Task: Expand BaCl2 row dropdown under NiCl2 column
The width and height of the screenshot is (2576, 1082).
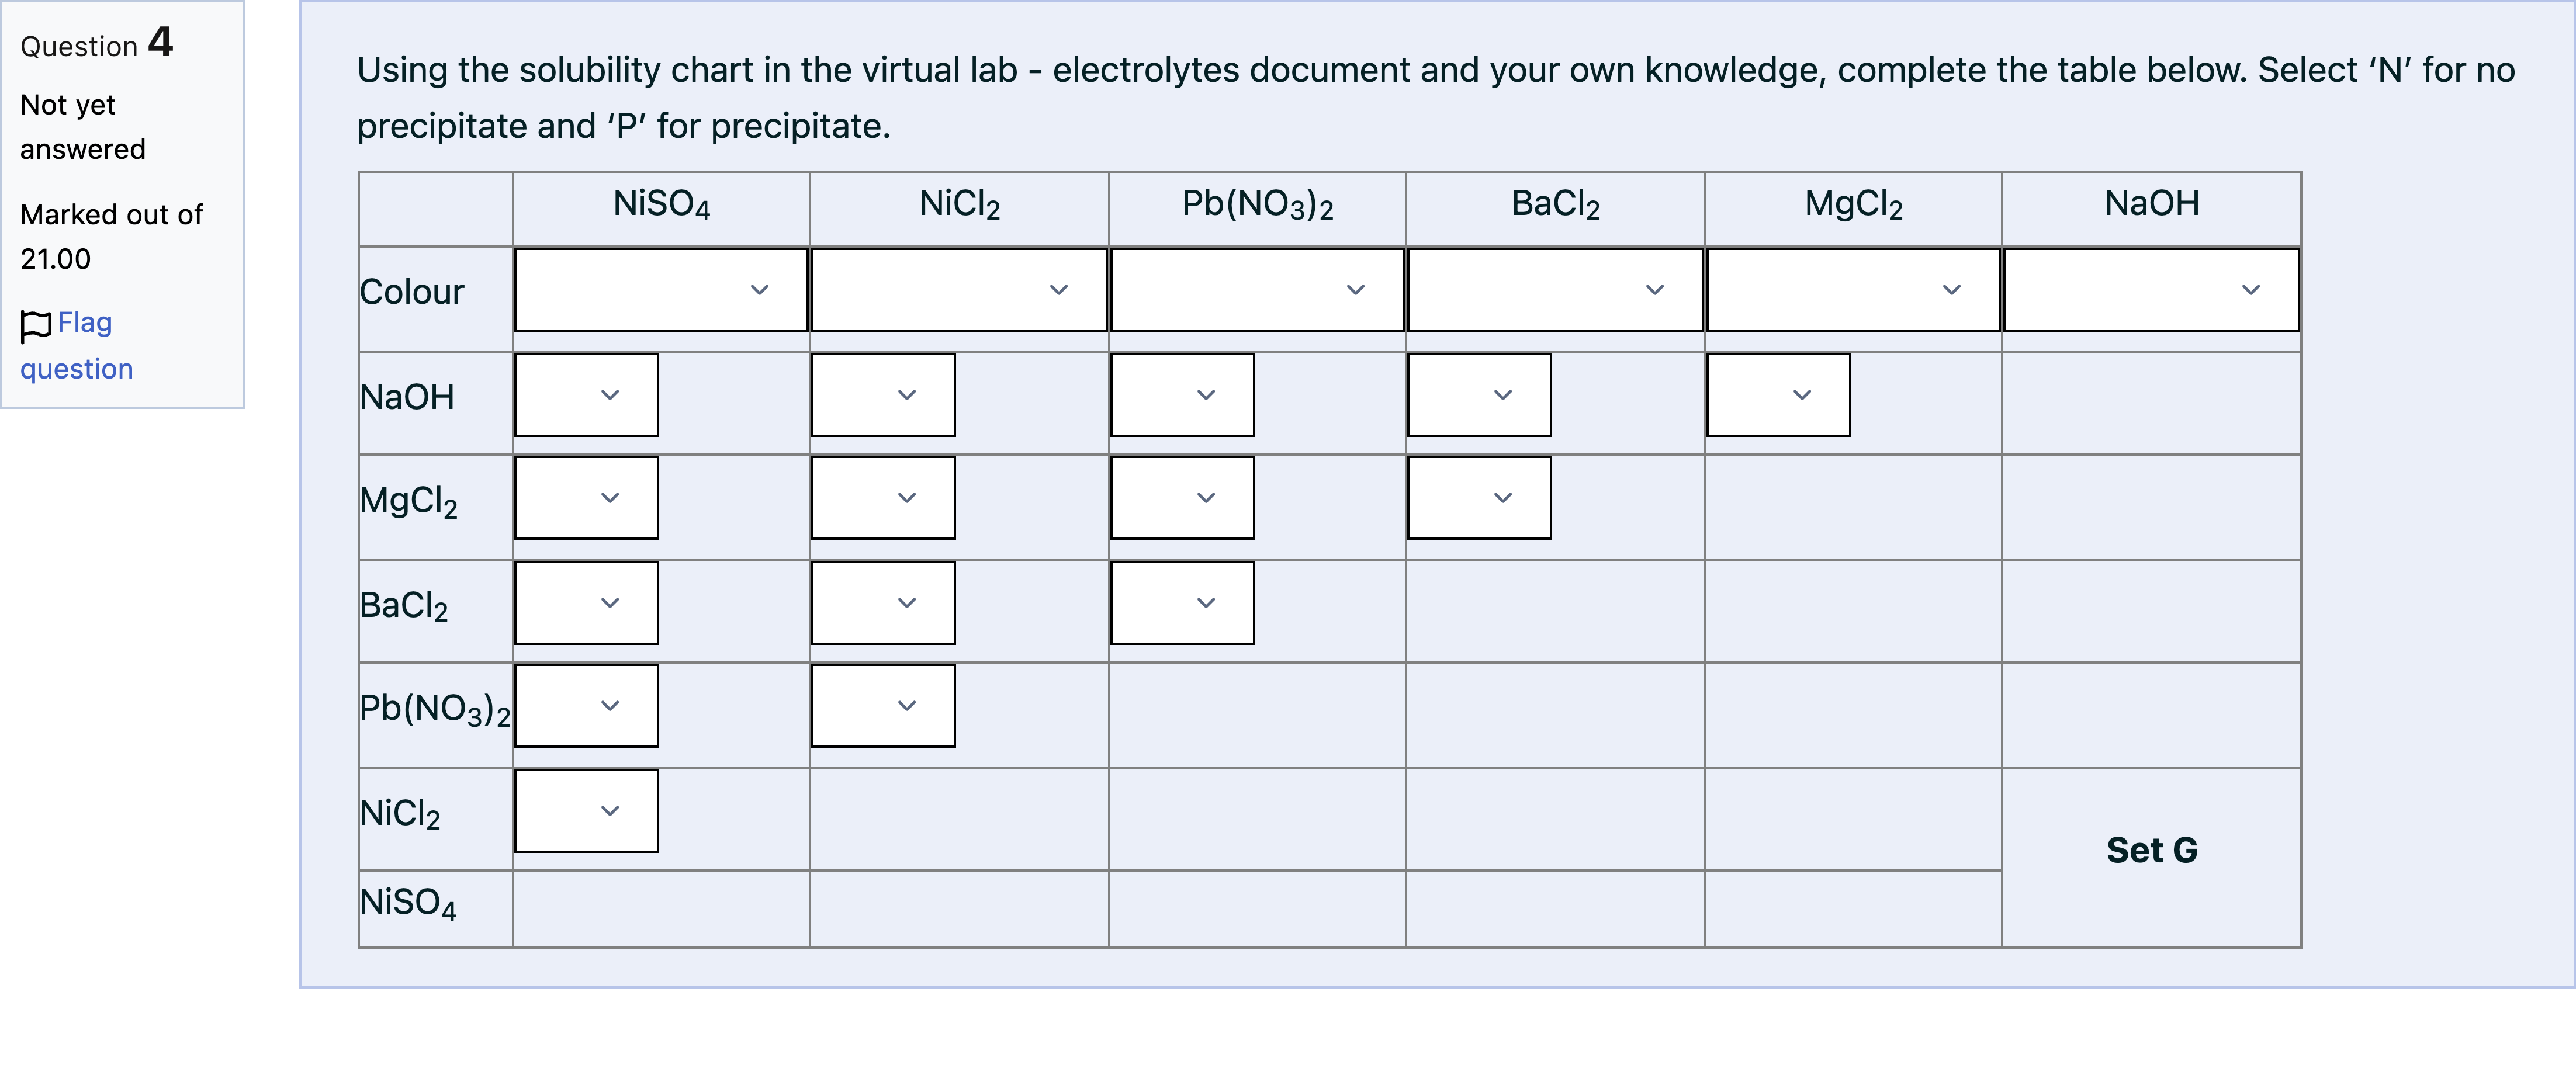Action: (x=883, y=603)
